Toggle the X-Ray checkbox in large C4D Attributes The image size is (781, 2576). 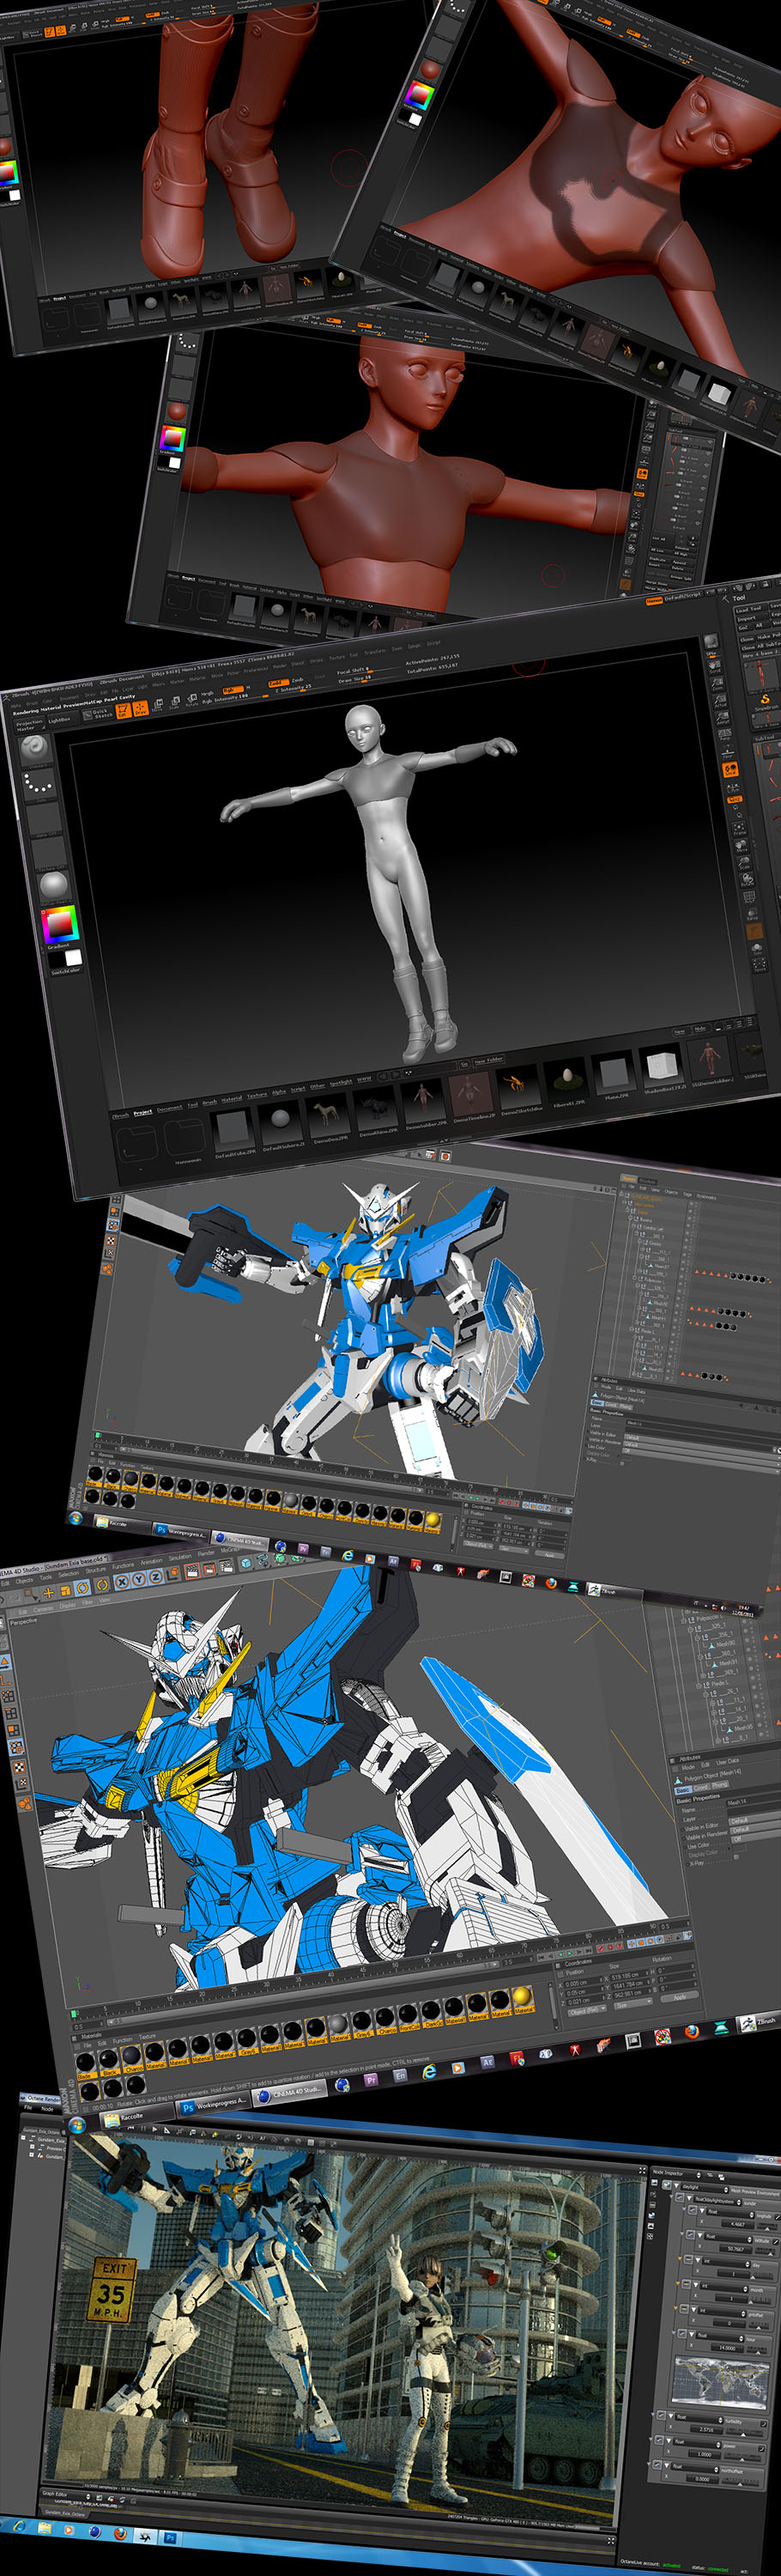[737, 1859]
